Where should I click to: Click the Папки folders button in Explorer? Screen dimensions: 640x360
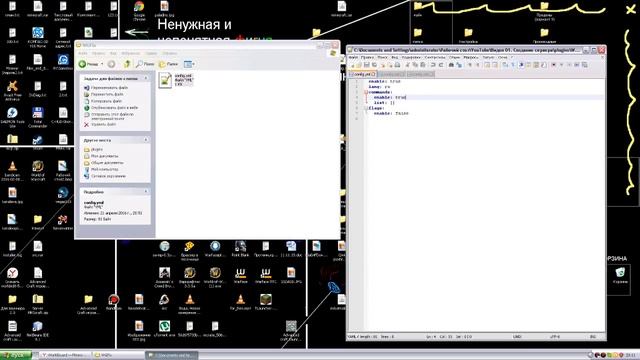tap(169, 64)
